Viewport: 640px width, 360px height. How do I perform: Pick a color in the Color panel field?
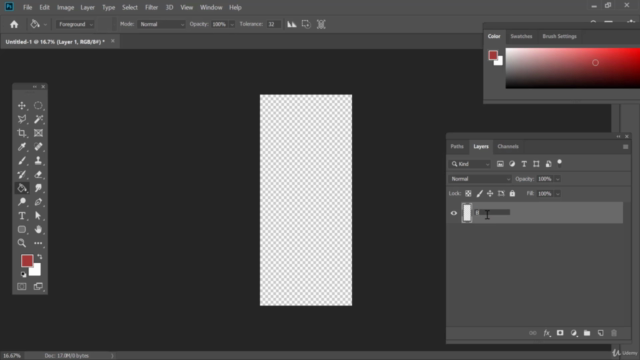[x=573, y=68]
